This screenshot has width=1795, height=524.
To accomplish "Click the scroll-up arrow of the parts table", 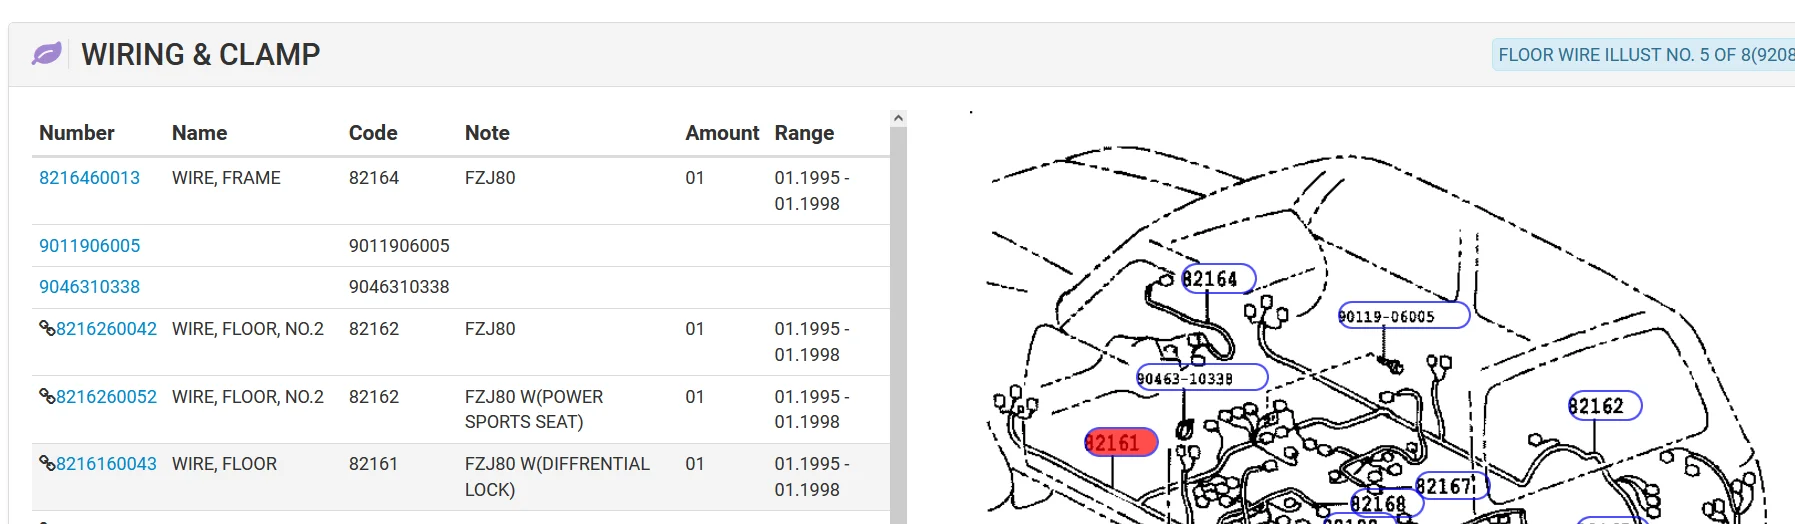I will [898, 118].
